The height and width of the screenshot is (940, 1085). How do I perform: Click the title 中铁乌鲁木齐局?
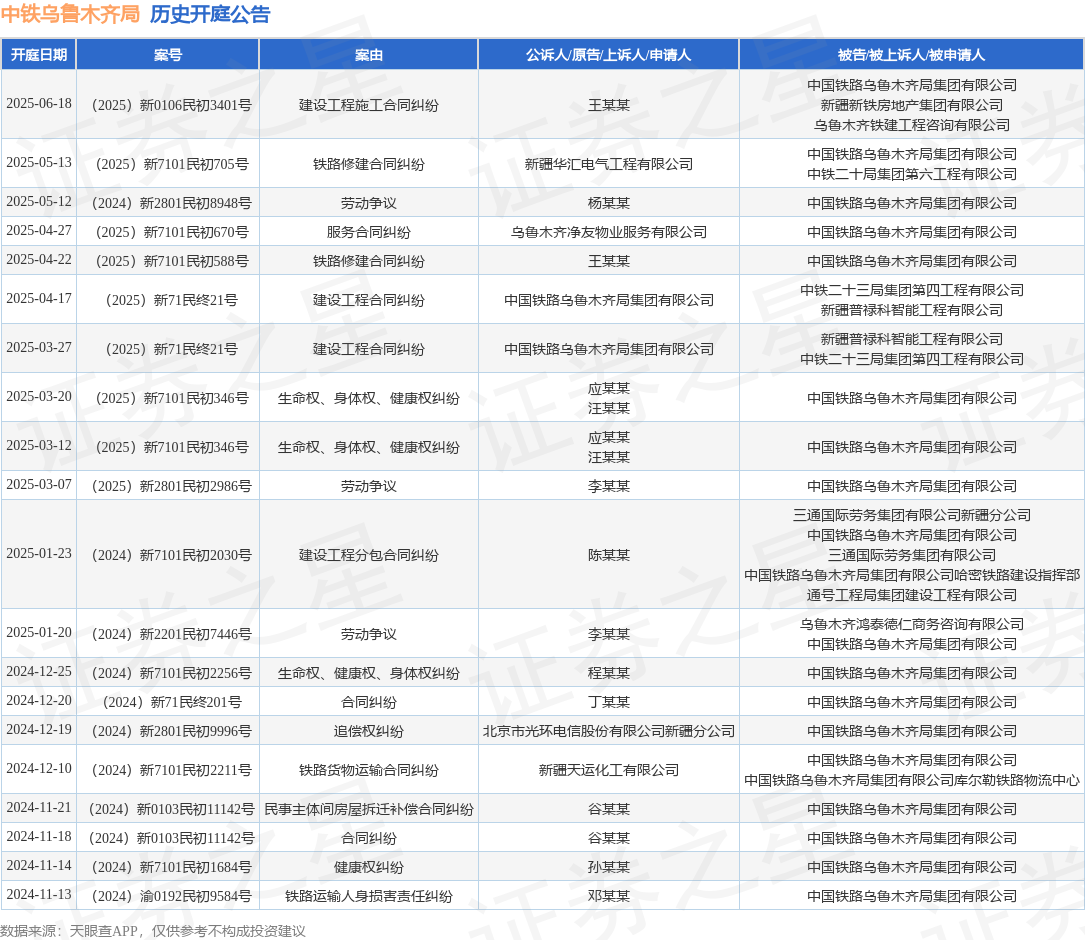pyautogui.click(x=71, y=14)
